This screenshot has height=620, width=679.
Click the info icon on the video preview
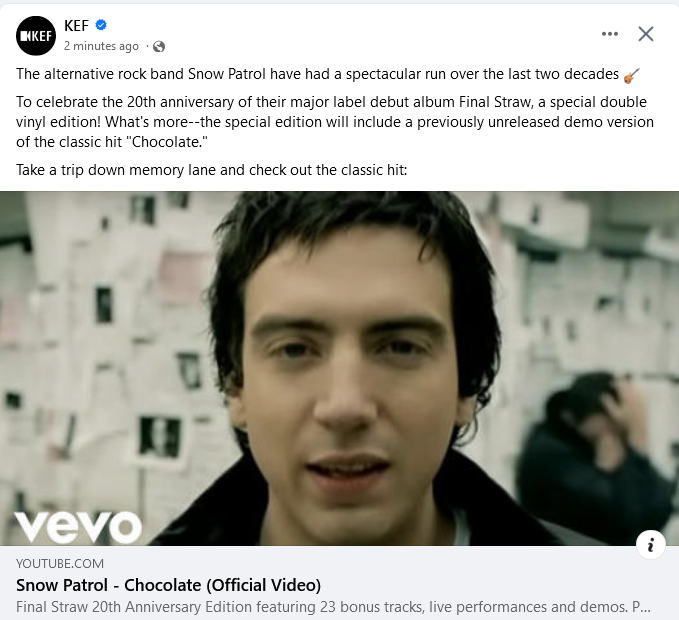[650, 545]
